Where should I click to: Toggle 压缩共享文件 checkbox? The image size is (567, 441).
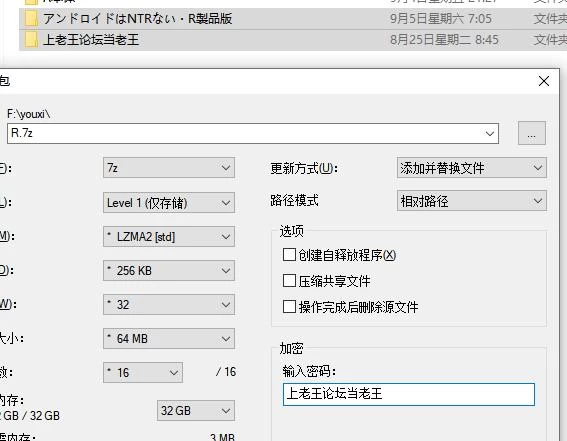pyautogui.click(x=289, y=281)
